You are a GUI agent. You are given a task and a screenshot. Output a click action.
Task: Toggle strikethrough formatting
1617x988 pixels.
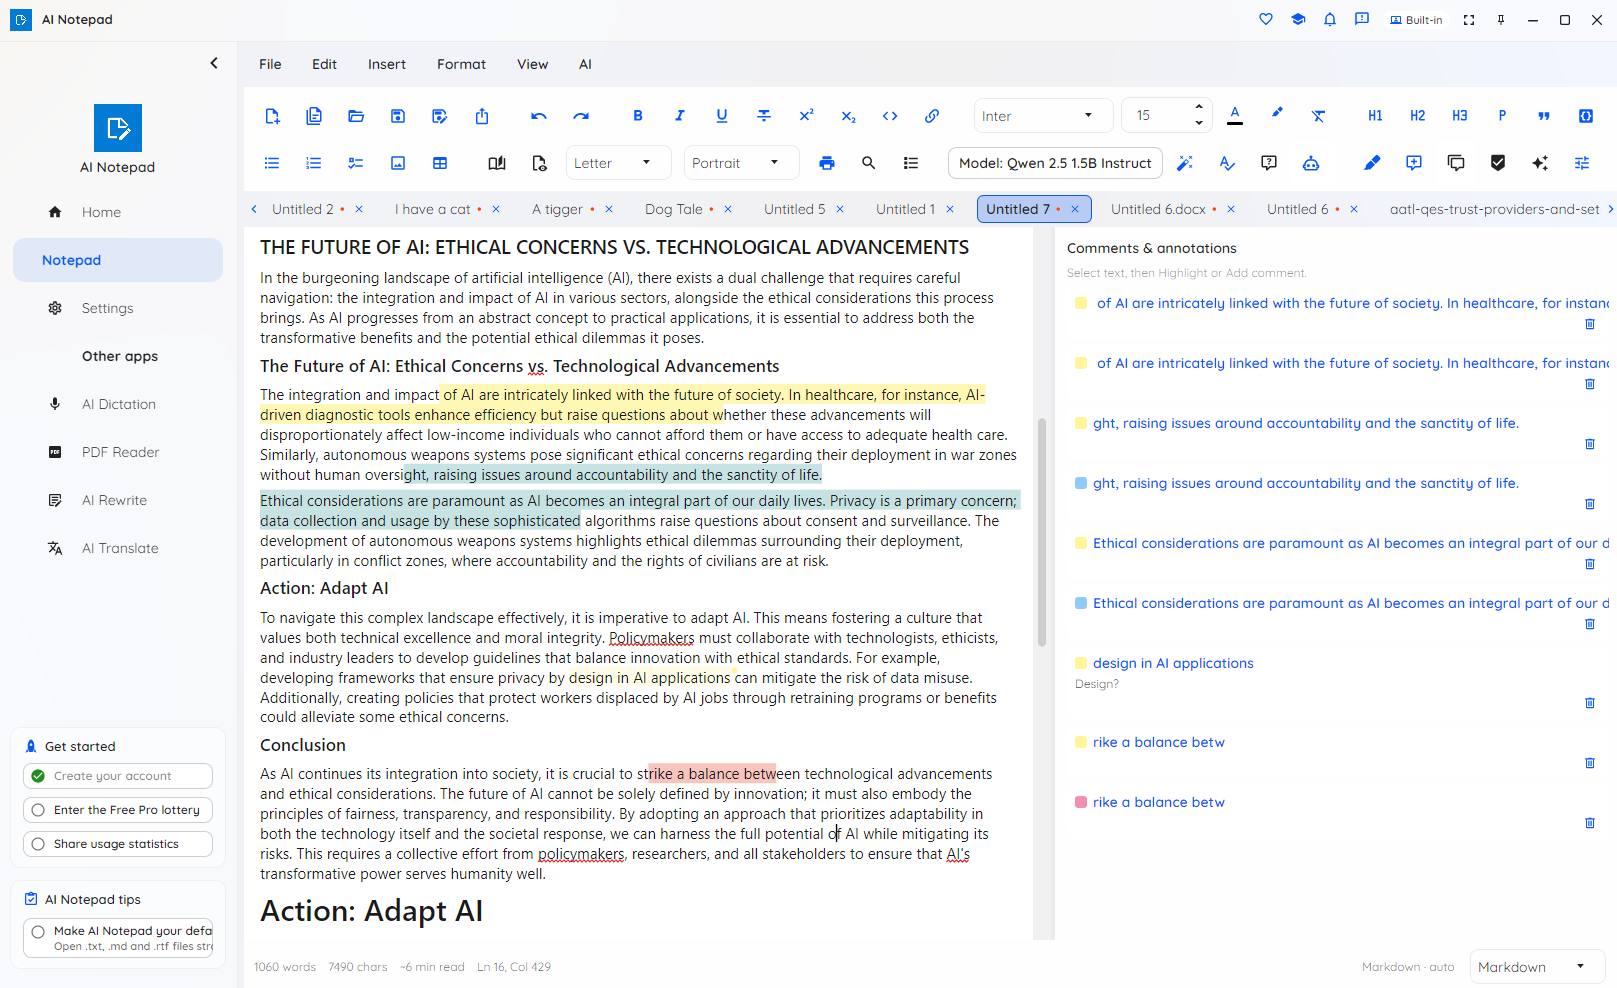pyautogui.click(x=764, y=116)
